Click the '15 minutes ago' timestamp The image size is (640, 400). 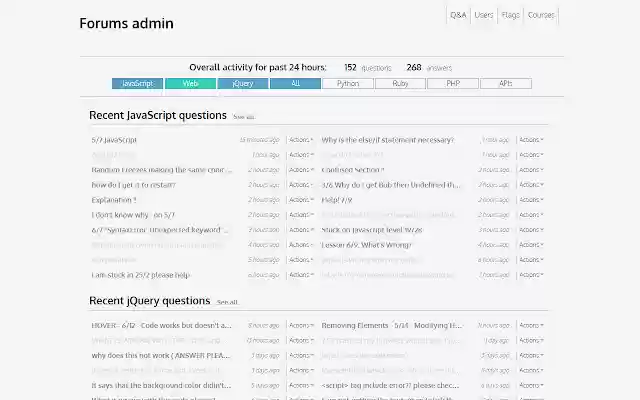click(260, 140)
